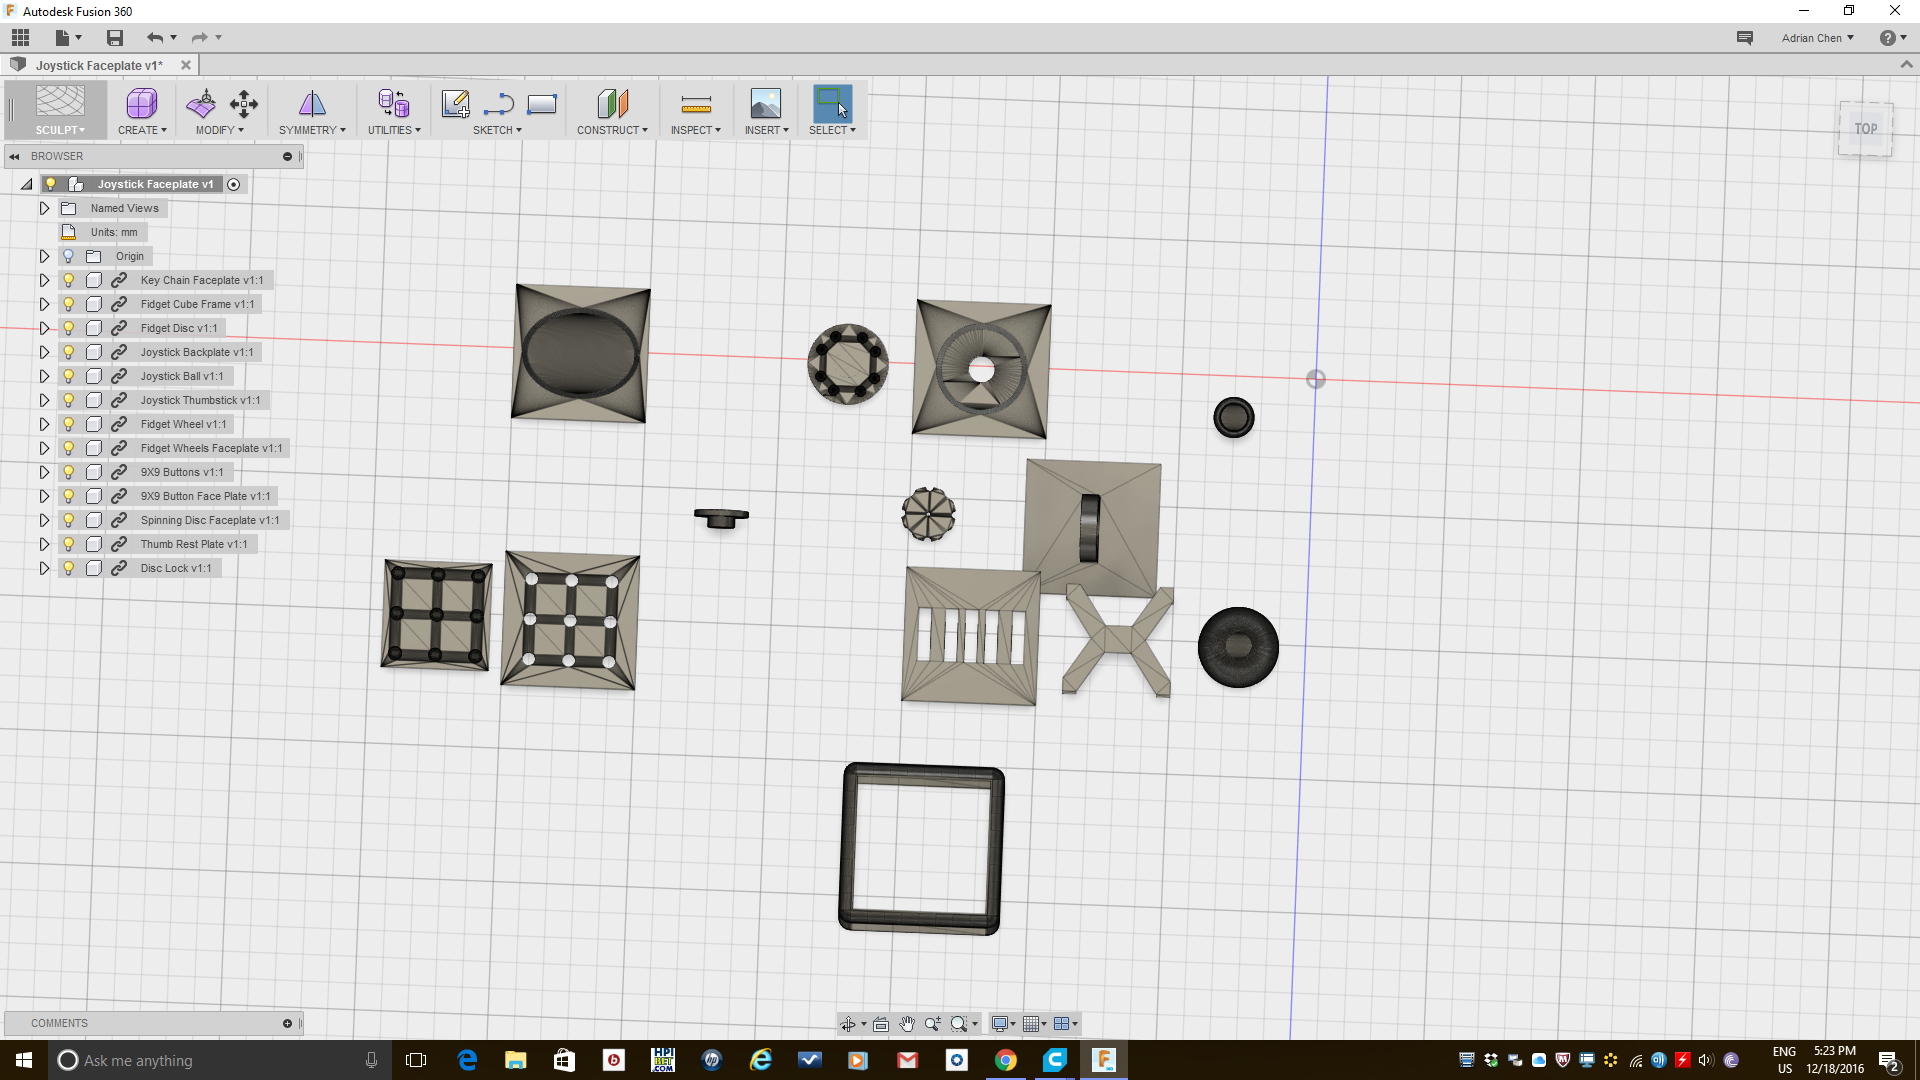Click the Symmetry mirror icon
Viewport: 1920px width, 1080px height.
tap(312, 103)
